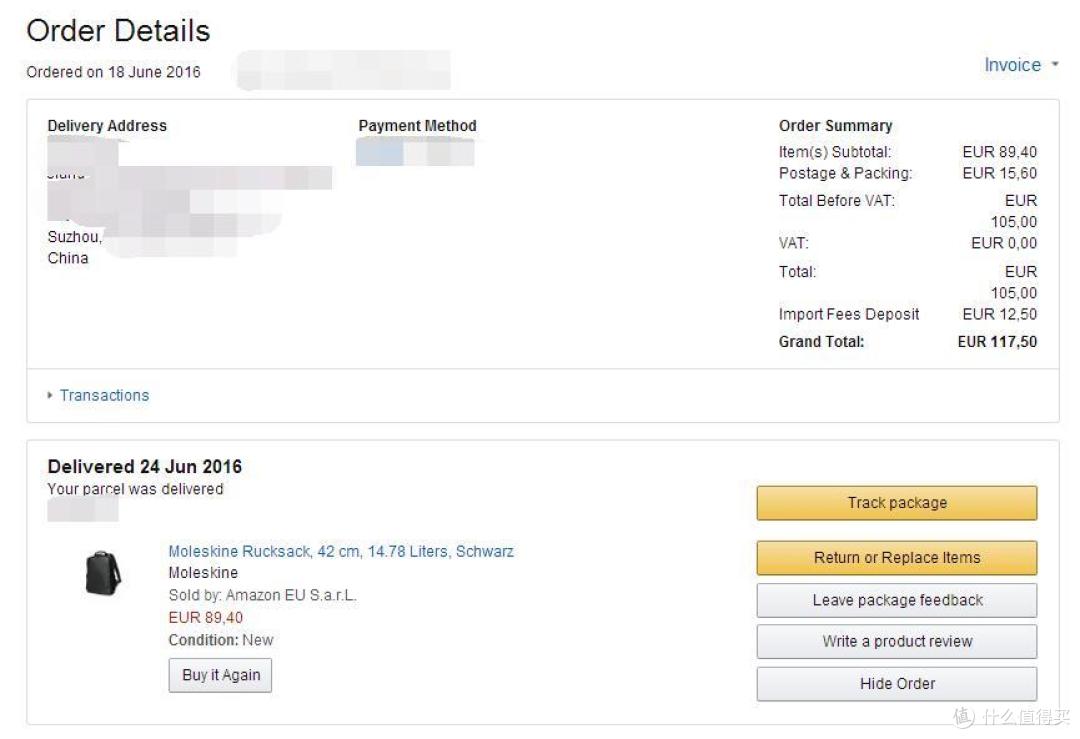This screenshot has width=1080, height=739.
Task: Click the watermark logo icon at bottom right
Action: click(x=964, y=717)
